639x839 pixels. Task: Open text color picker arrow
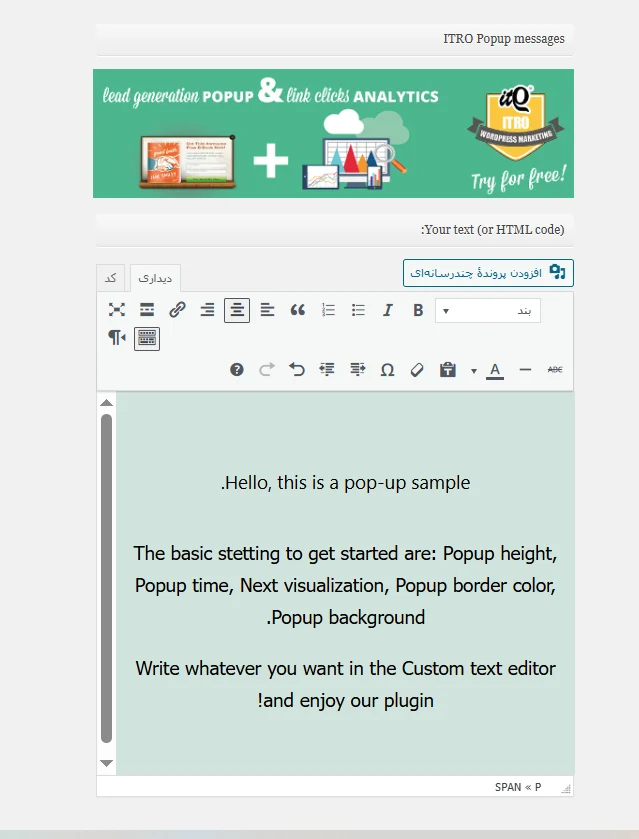tap(474, 370)
